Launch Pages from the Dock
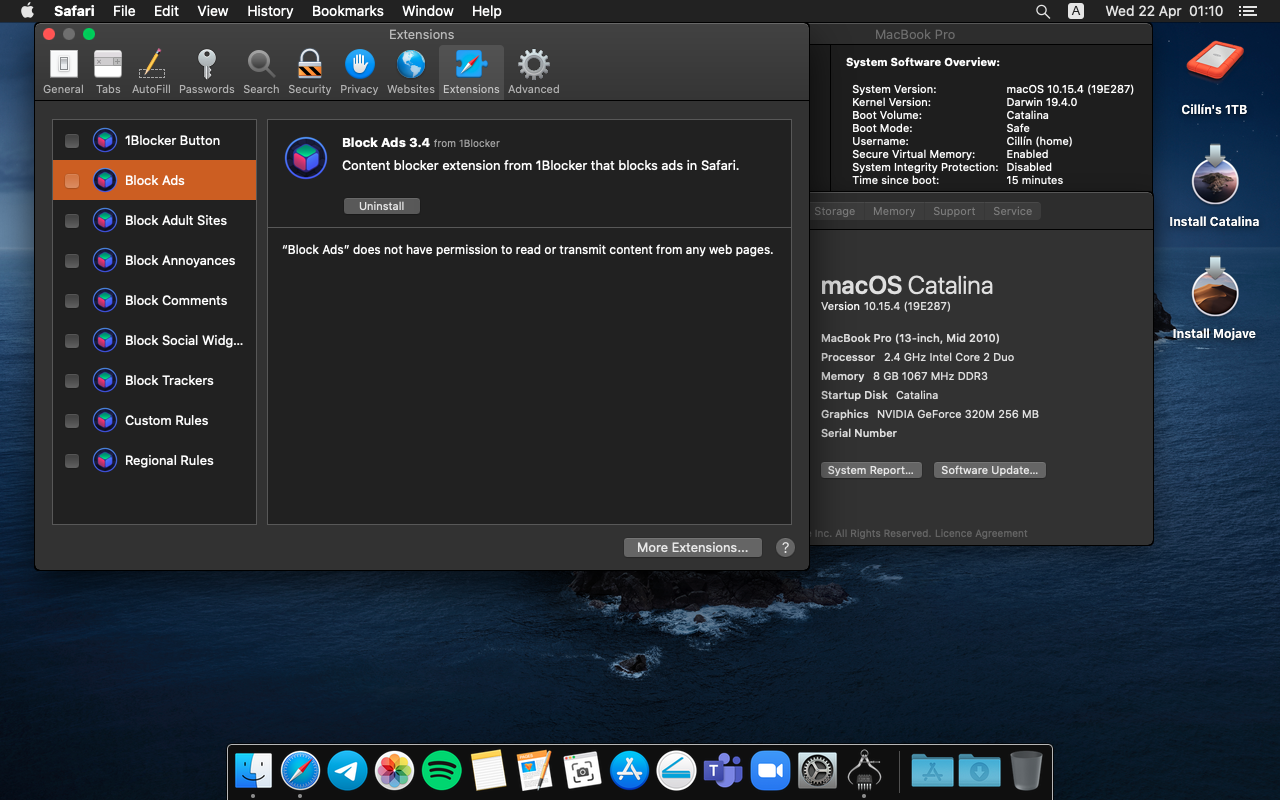1280x800 pixels. tap(535, 771)
